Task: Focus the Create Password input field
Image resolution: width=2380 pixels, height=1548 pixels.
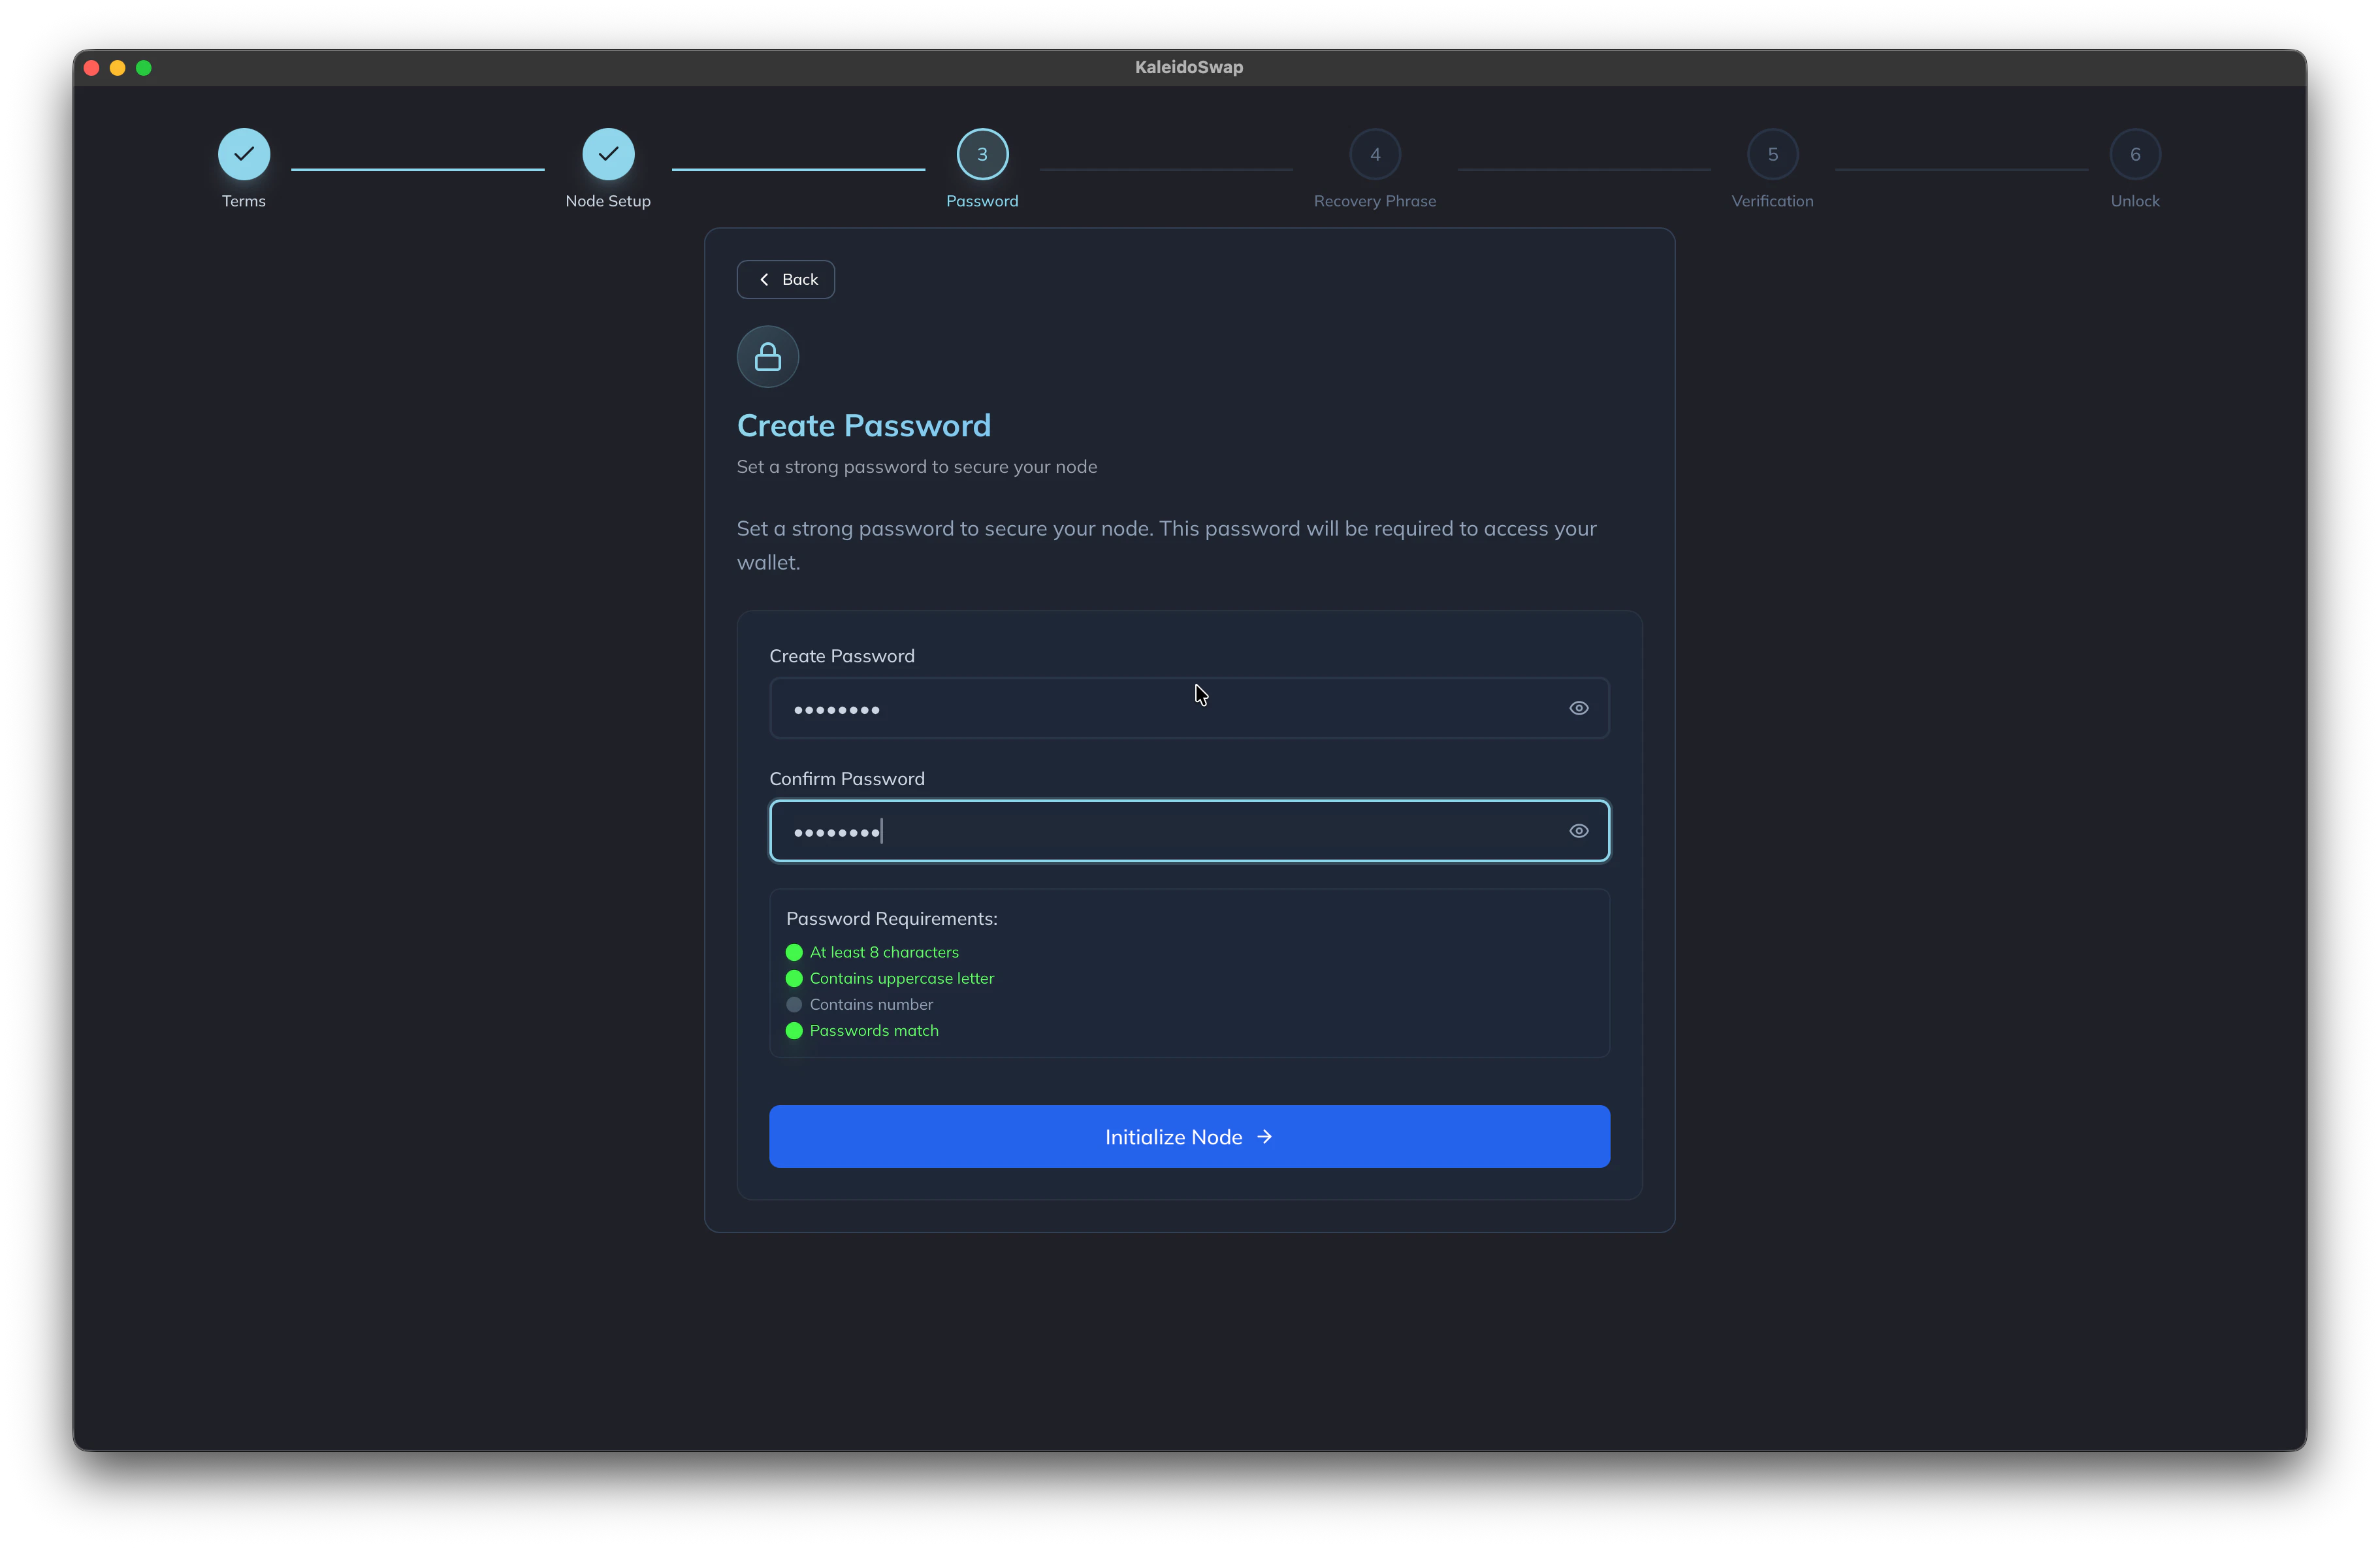Action: (1150, 709)
